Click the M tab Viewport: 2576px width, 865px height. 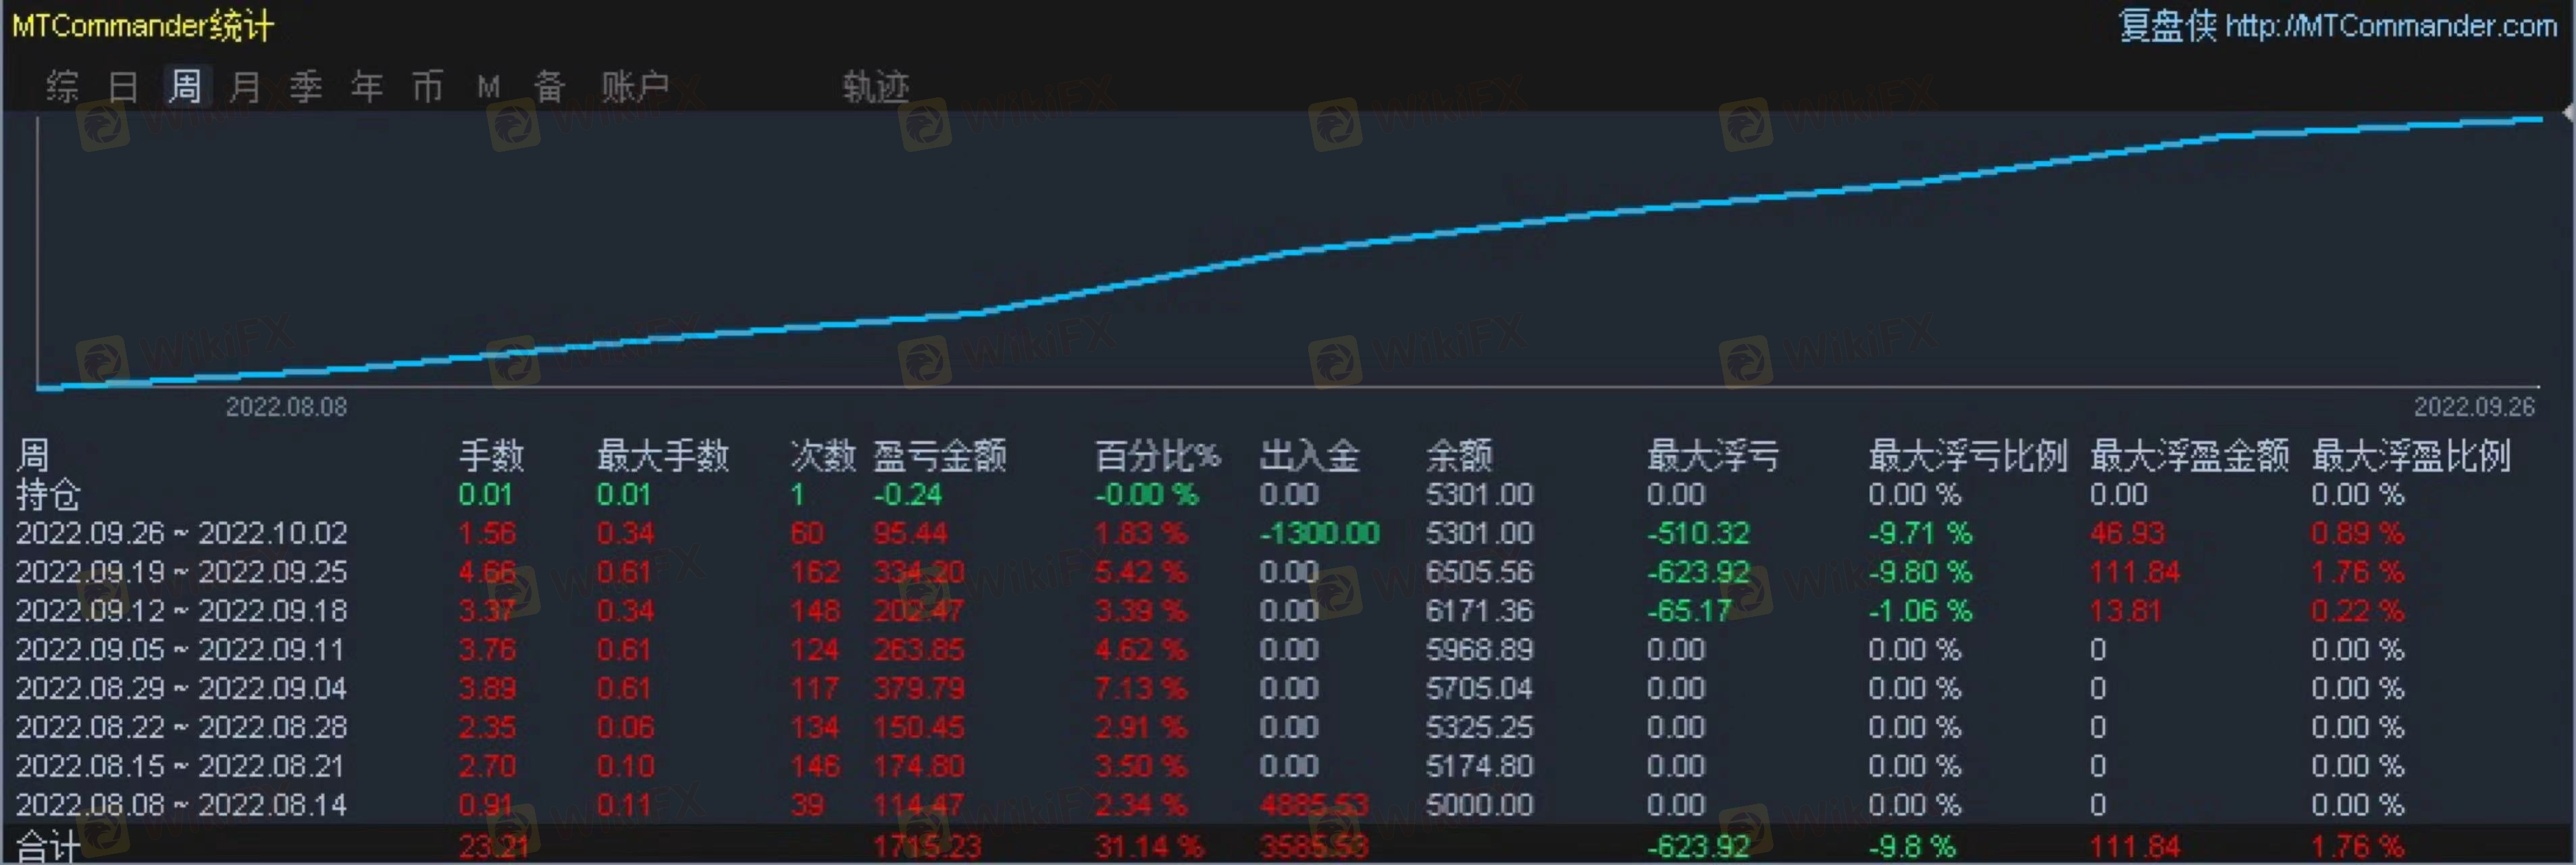(x=488, y=87)
